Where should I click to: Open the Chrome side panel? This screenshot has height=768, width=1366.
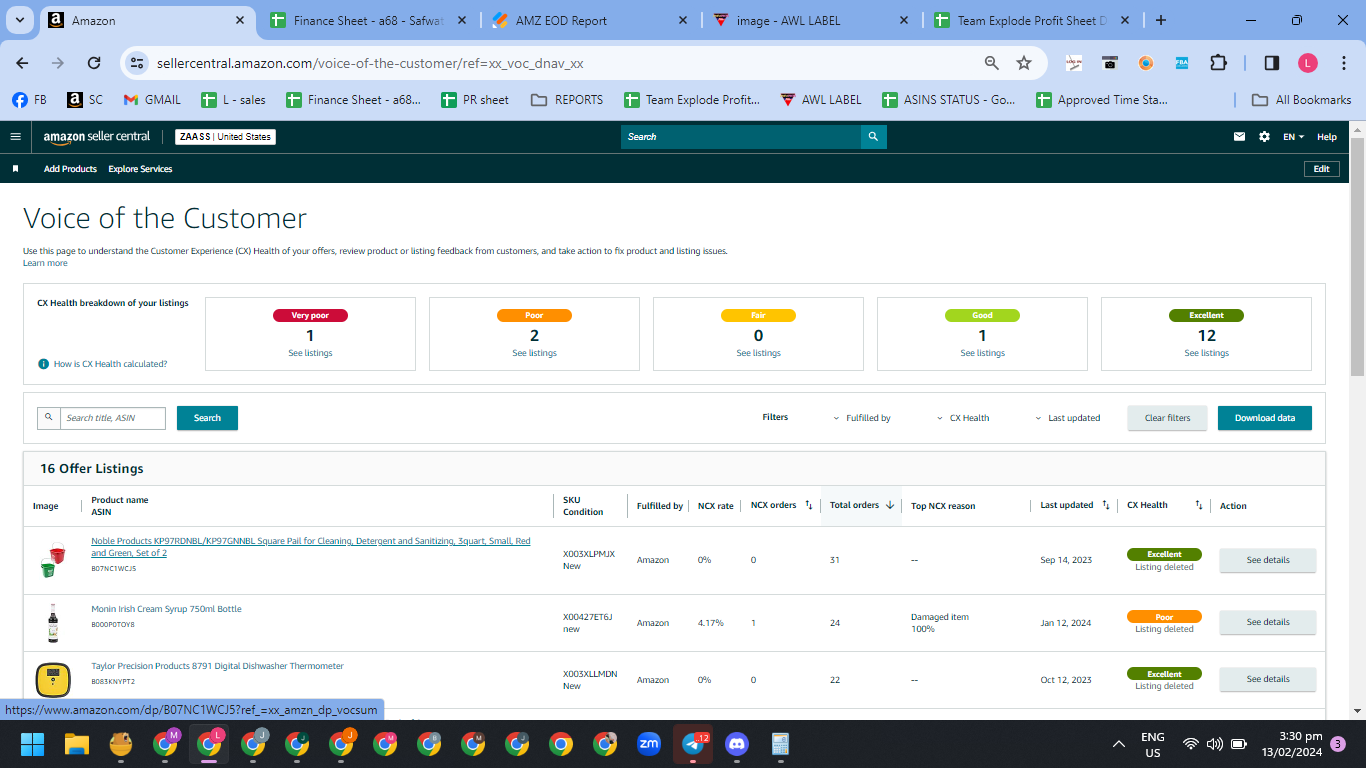pos(1272,63)
